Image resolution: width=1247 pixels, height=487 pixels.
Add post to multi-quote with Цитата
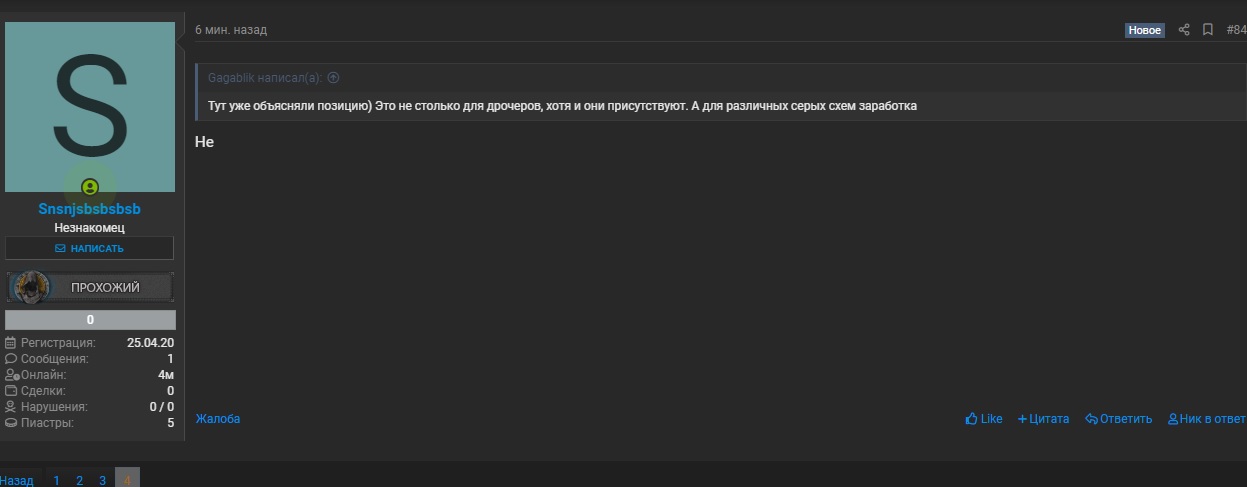(x=1043, y=419)
